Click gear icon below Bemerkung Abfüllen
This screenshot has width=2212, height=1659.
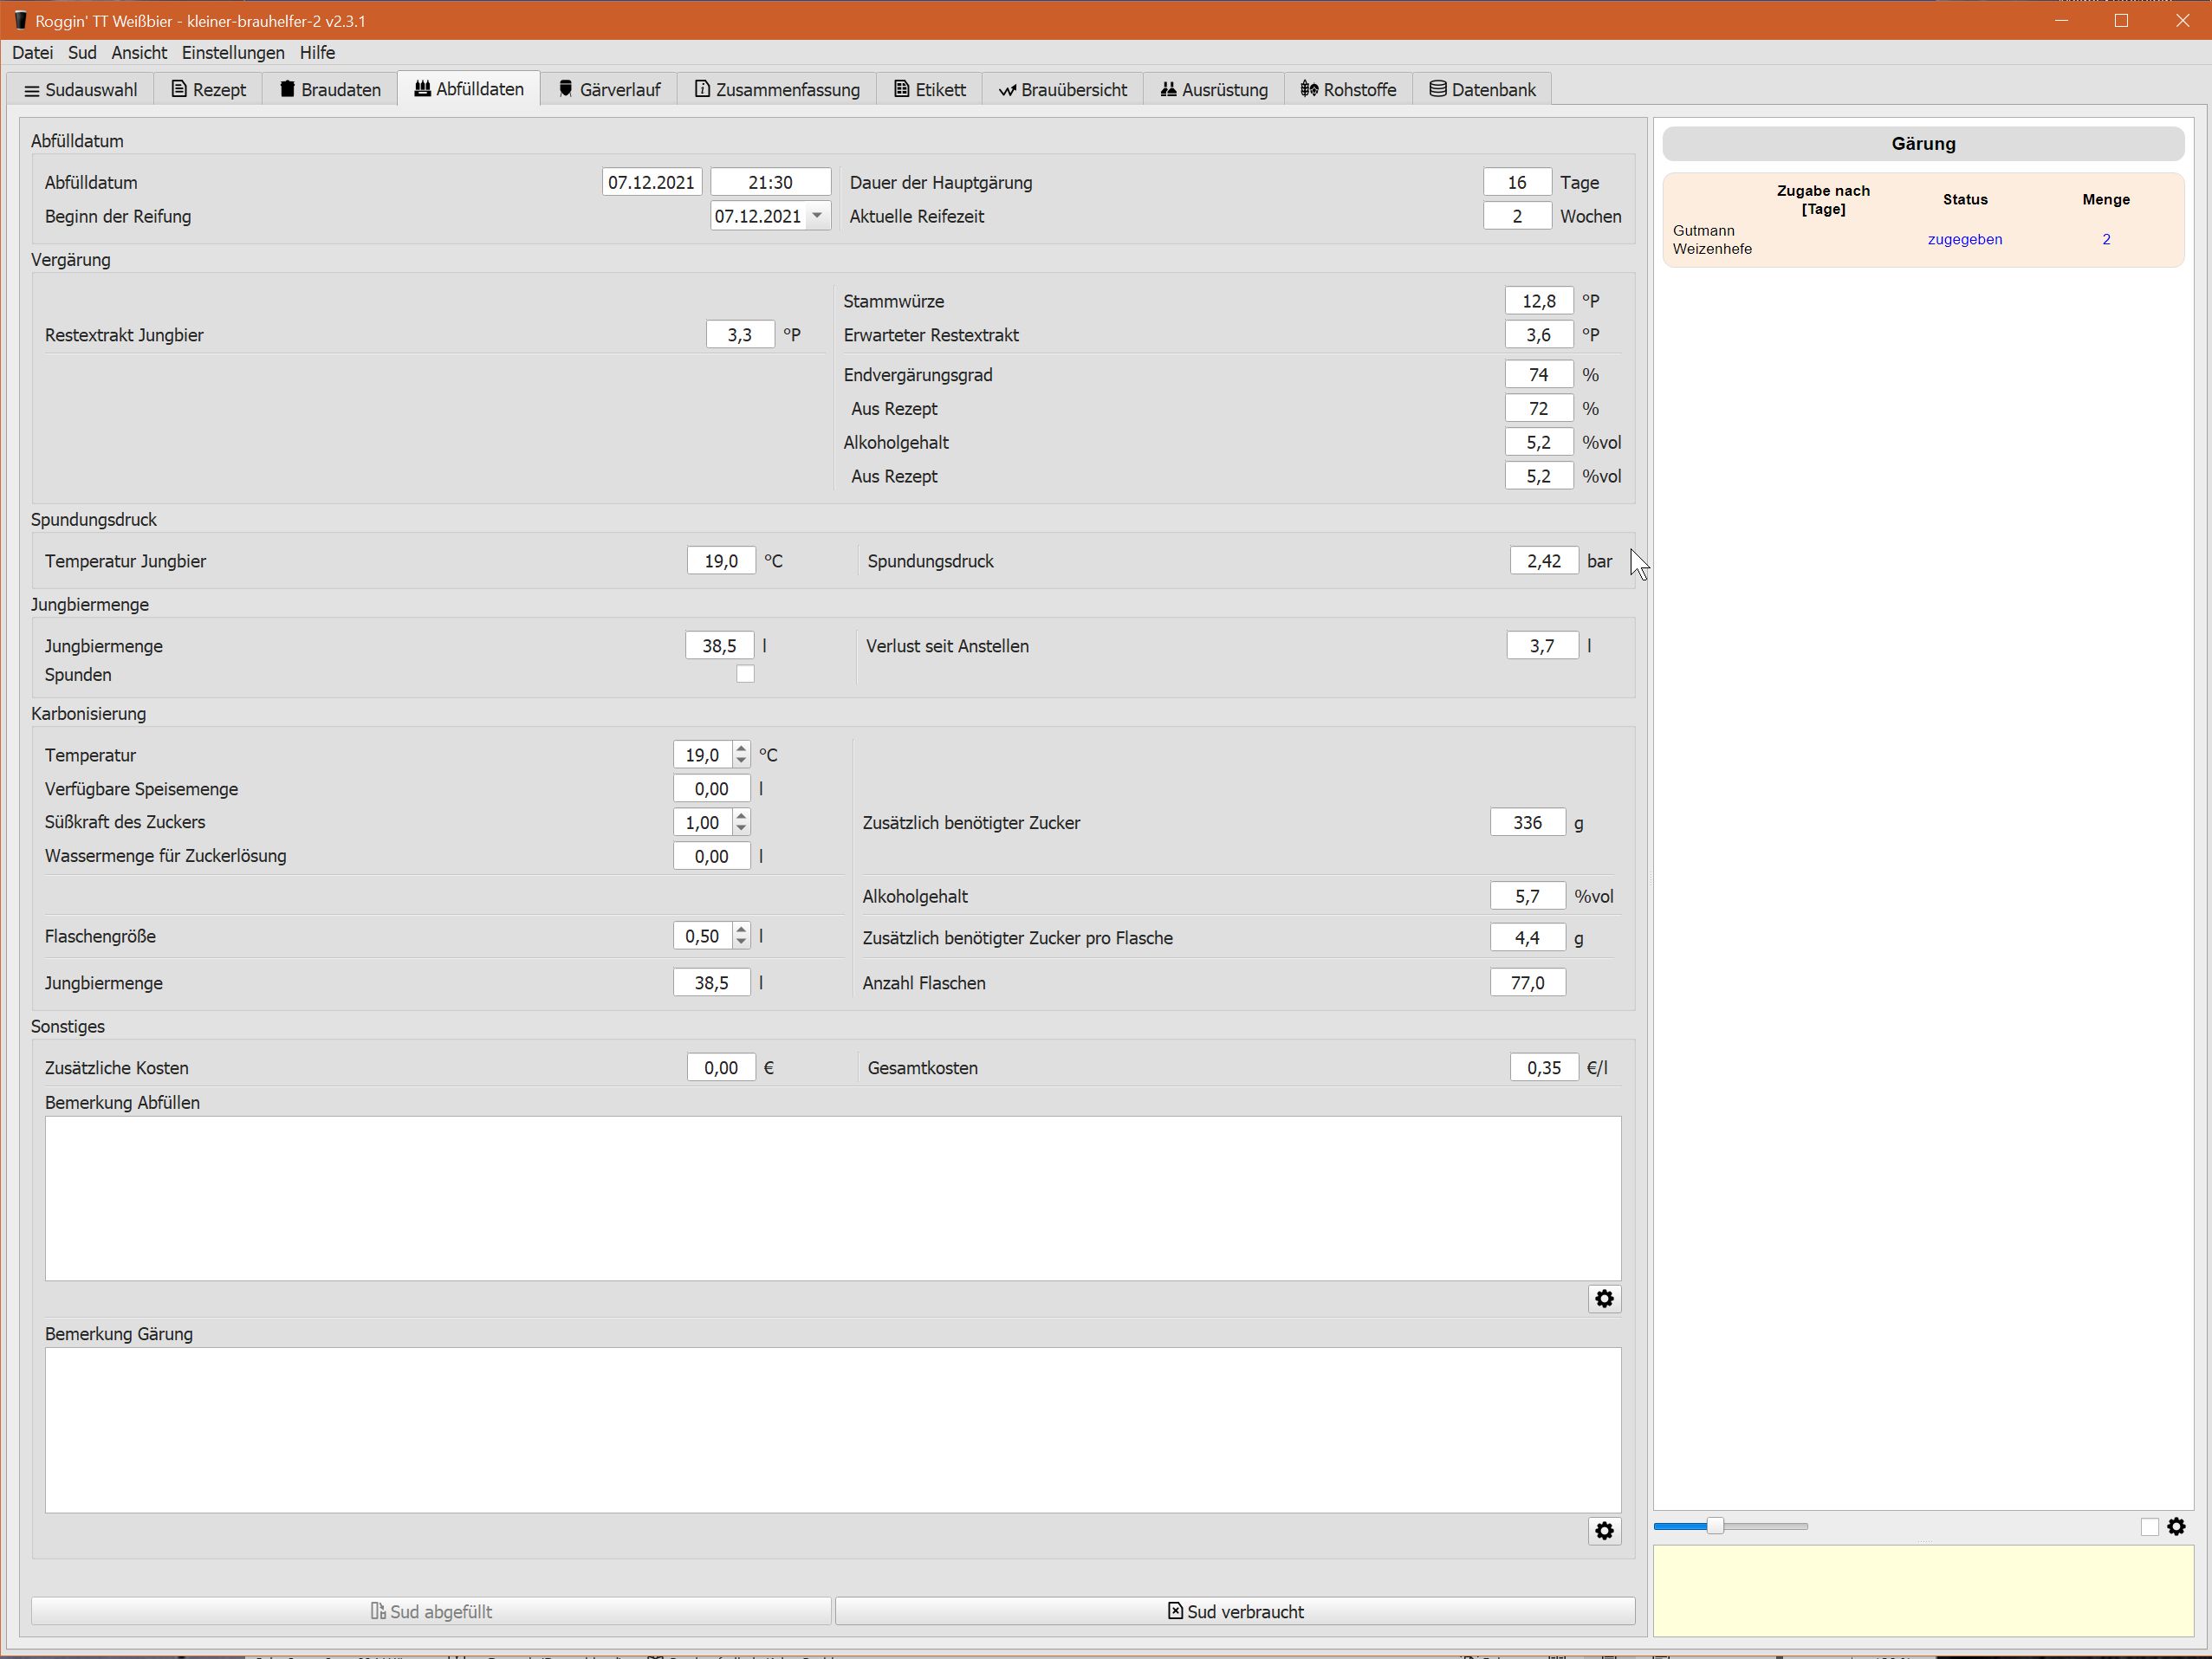[x=1604, y=1299]
